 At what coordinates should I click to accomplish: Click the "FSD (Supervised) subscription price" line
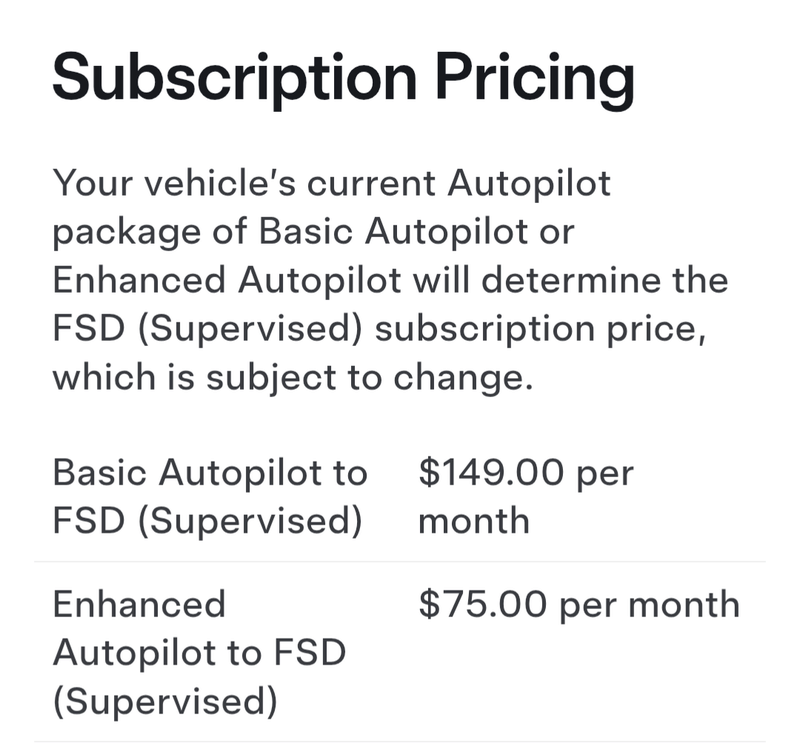(x=380, y=329)
